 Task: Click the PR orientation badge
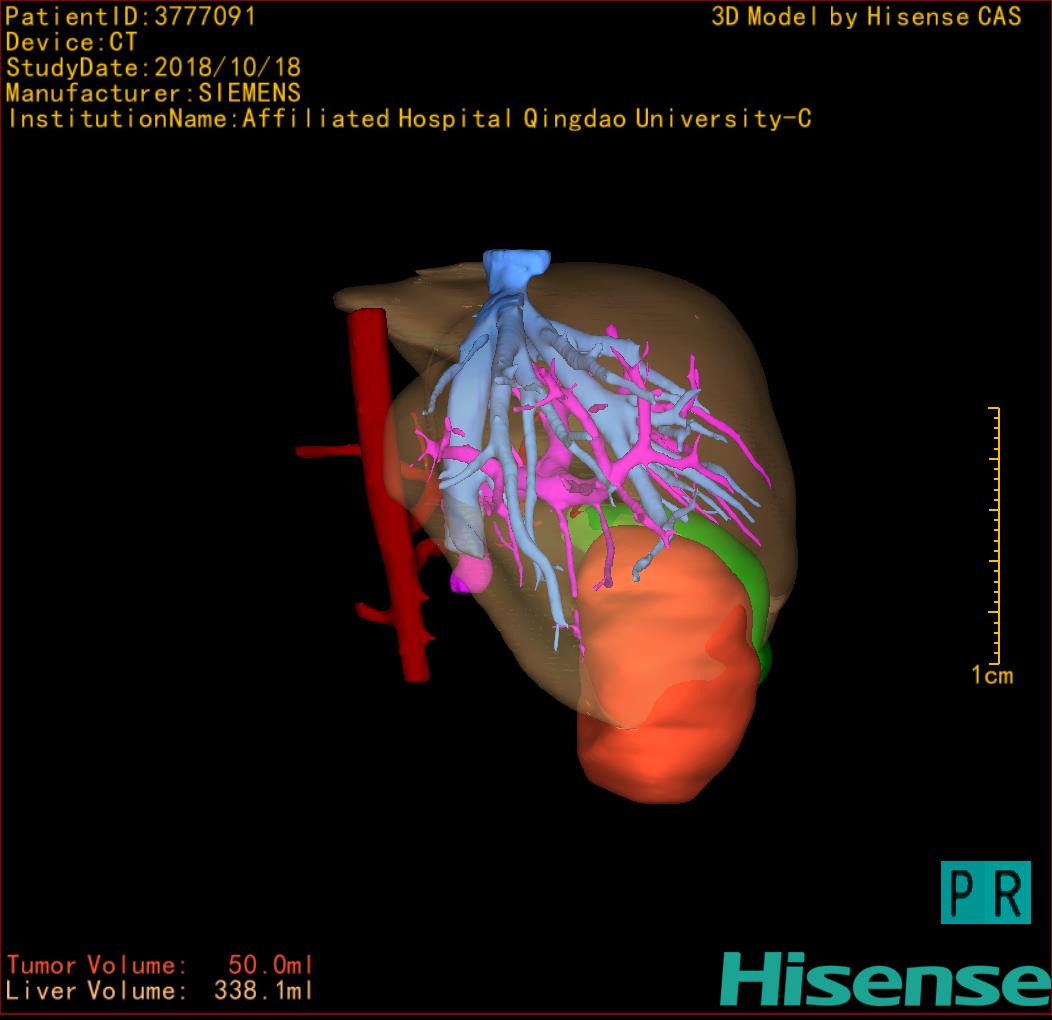click(985, 891)
